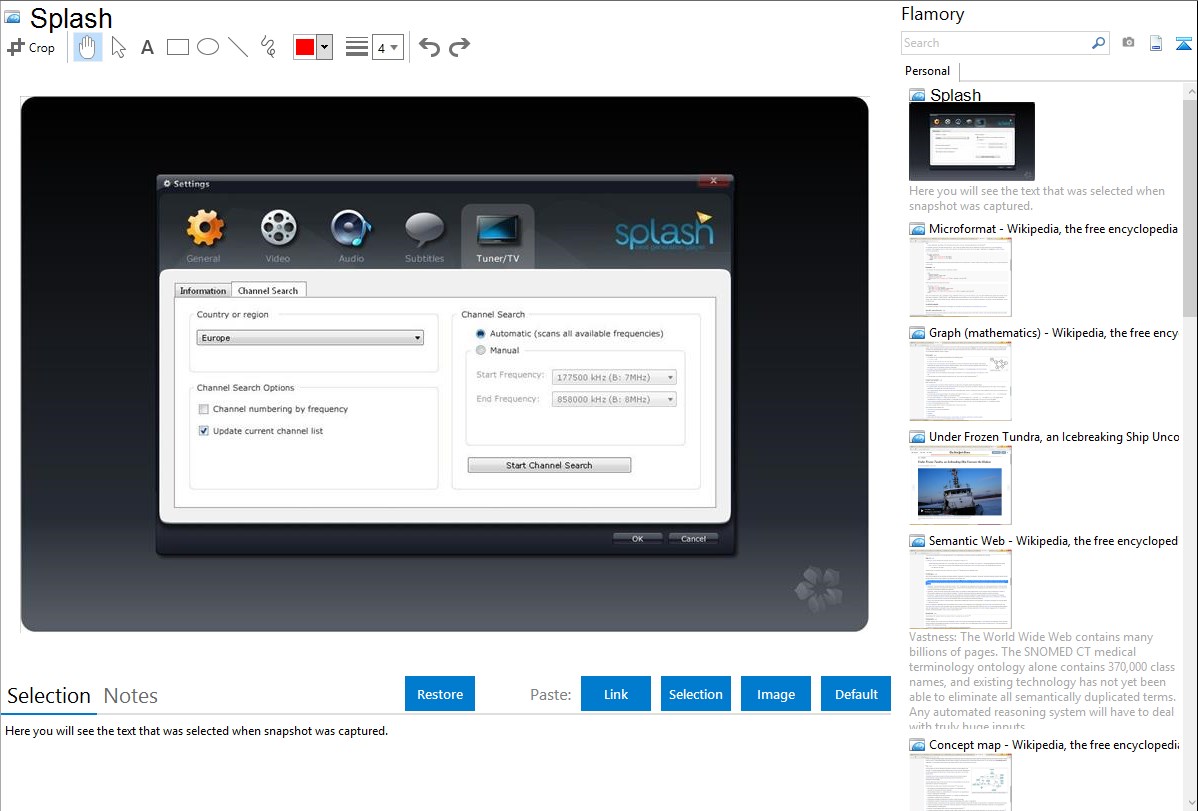The image size is (1198, 811).
Task: Click the Semantic Web - Wikipedia snapshot title
Action: [1053, 540]
